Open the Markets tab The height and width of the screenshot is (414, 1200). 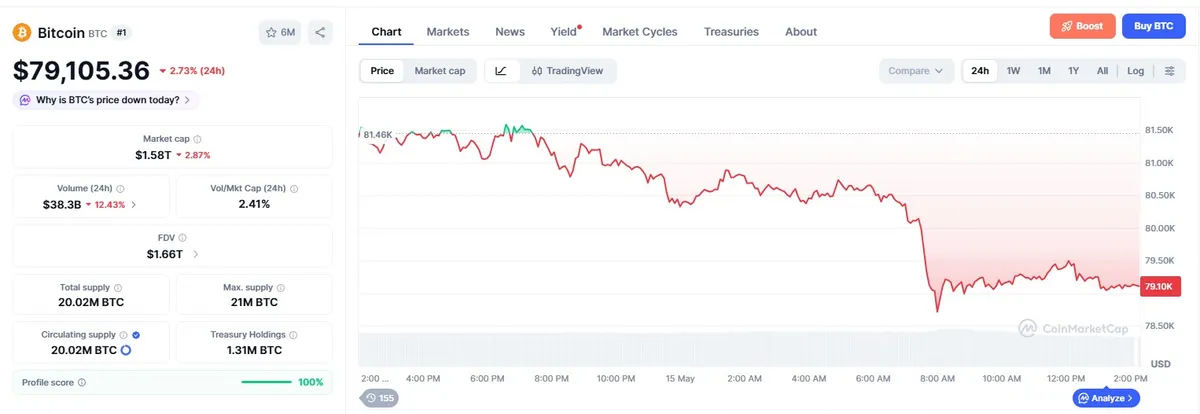tap(448, 31)
